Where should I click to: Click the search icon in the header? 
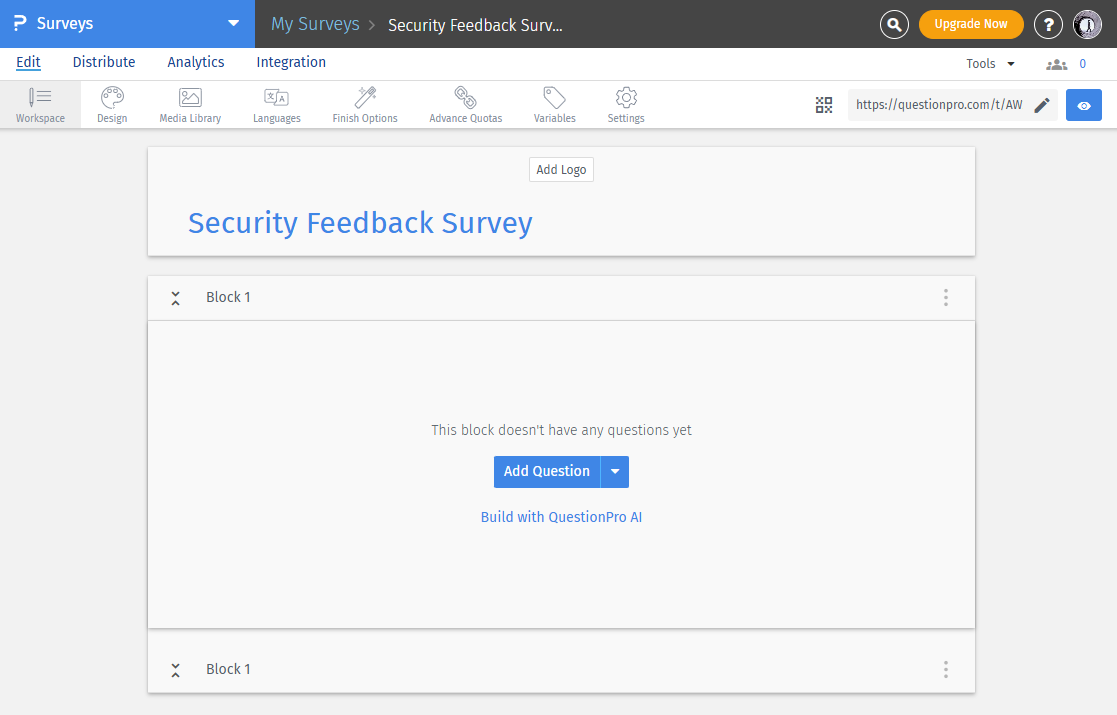click(894, 24)
